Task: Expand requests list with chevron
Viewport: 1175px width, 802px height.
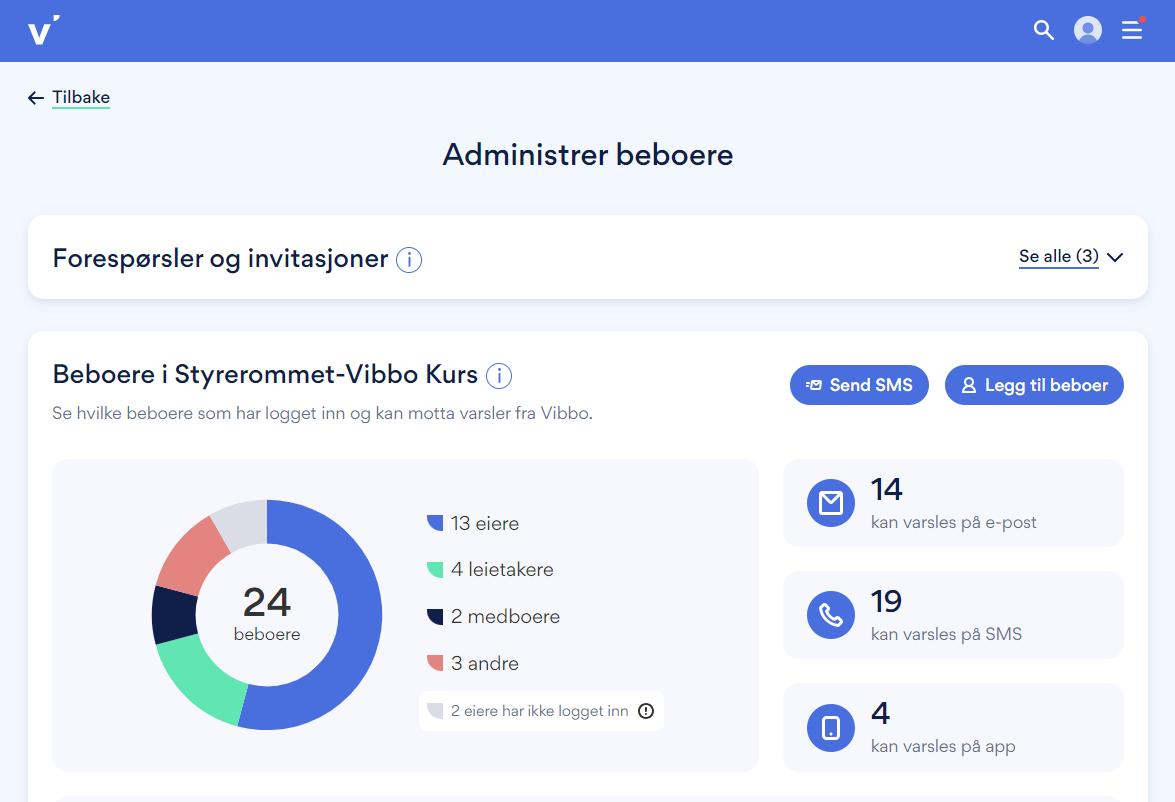Action: pyautogui.click(x=1115, y=257)
